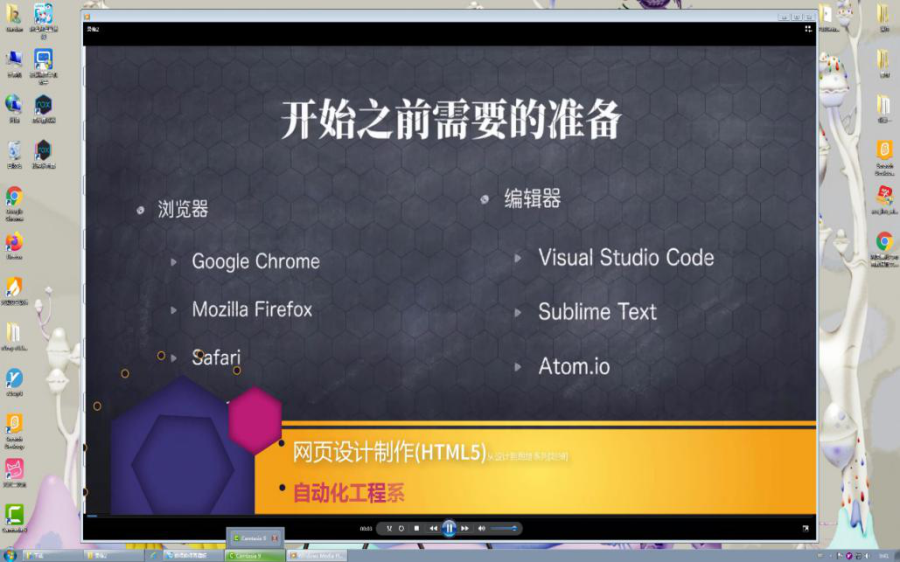
Task: Open Chrome shortcut on right side desktop
Action: coord(884,243)
